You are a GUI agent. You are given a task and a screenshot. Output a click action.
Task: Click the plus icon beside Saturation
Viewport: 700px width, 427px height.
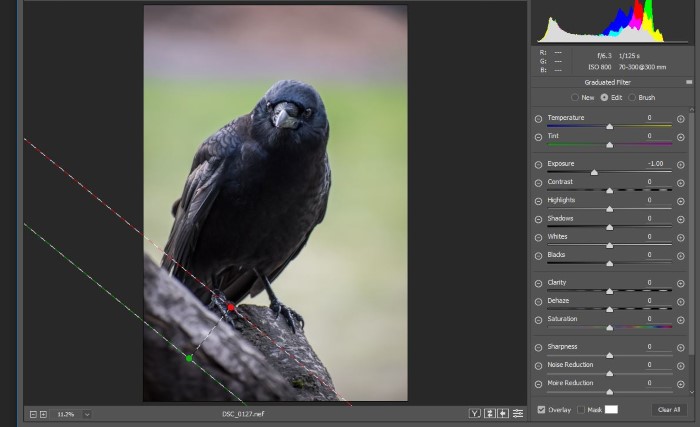680,319
